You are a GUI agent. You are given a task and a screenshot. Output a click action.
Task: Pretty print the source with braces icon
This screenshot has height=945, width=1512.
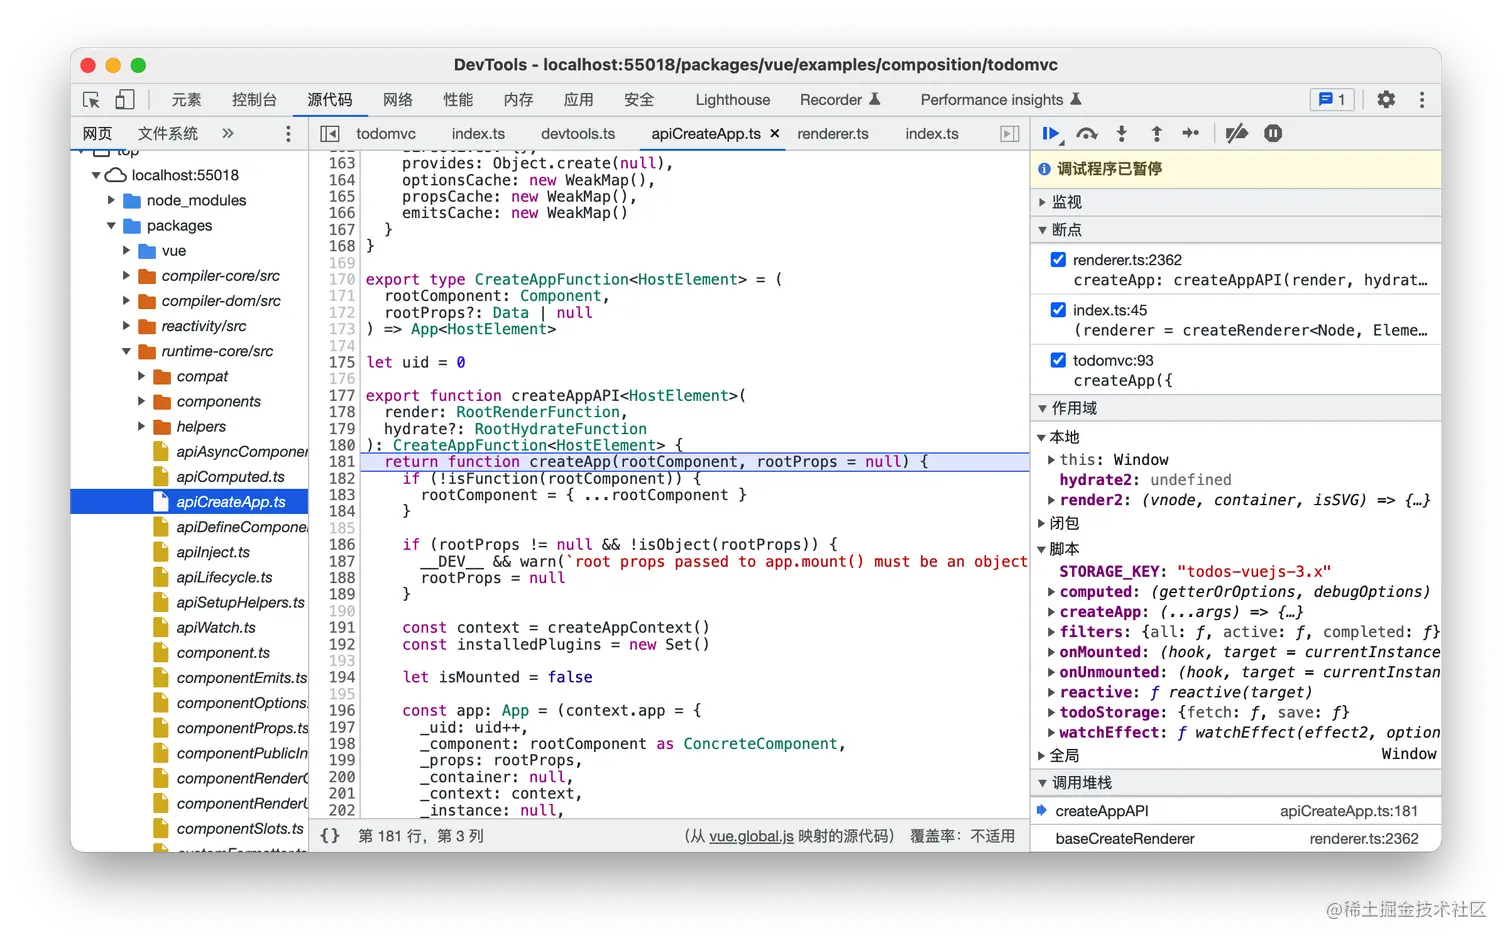coord(330,836)
